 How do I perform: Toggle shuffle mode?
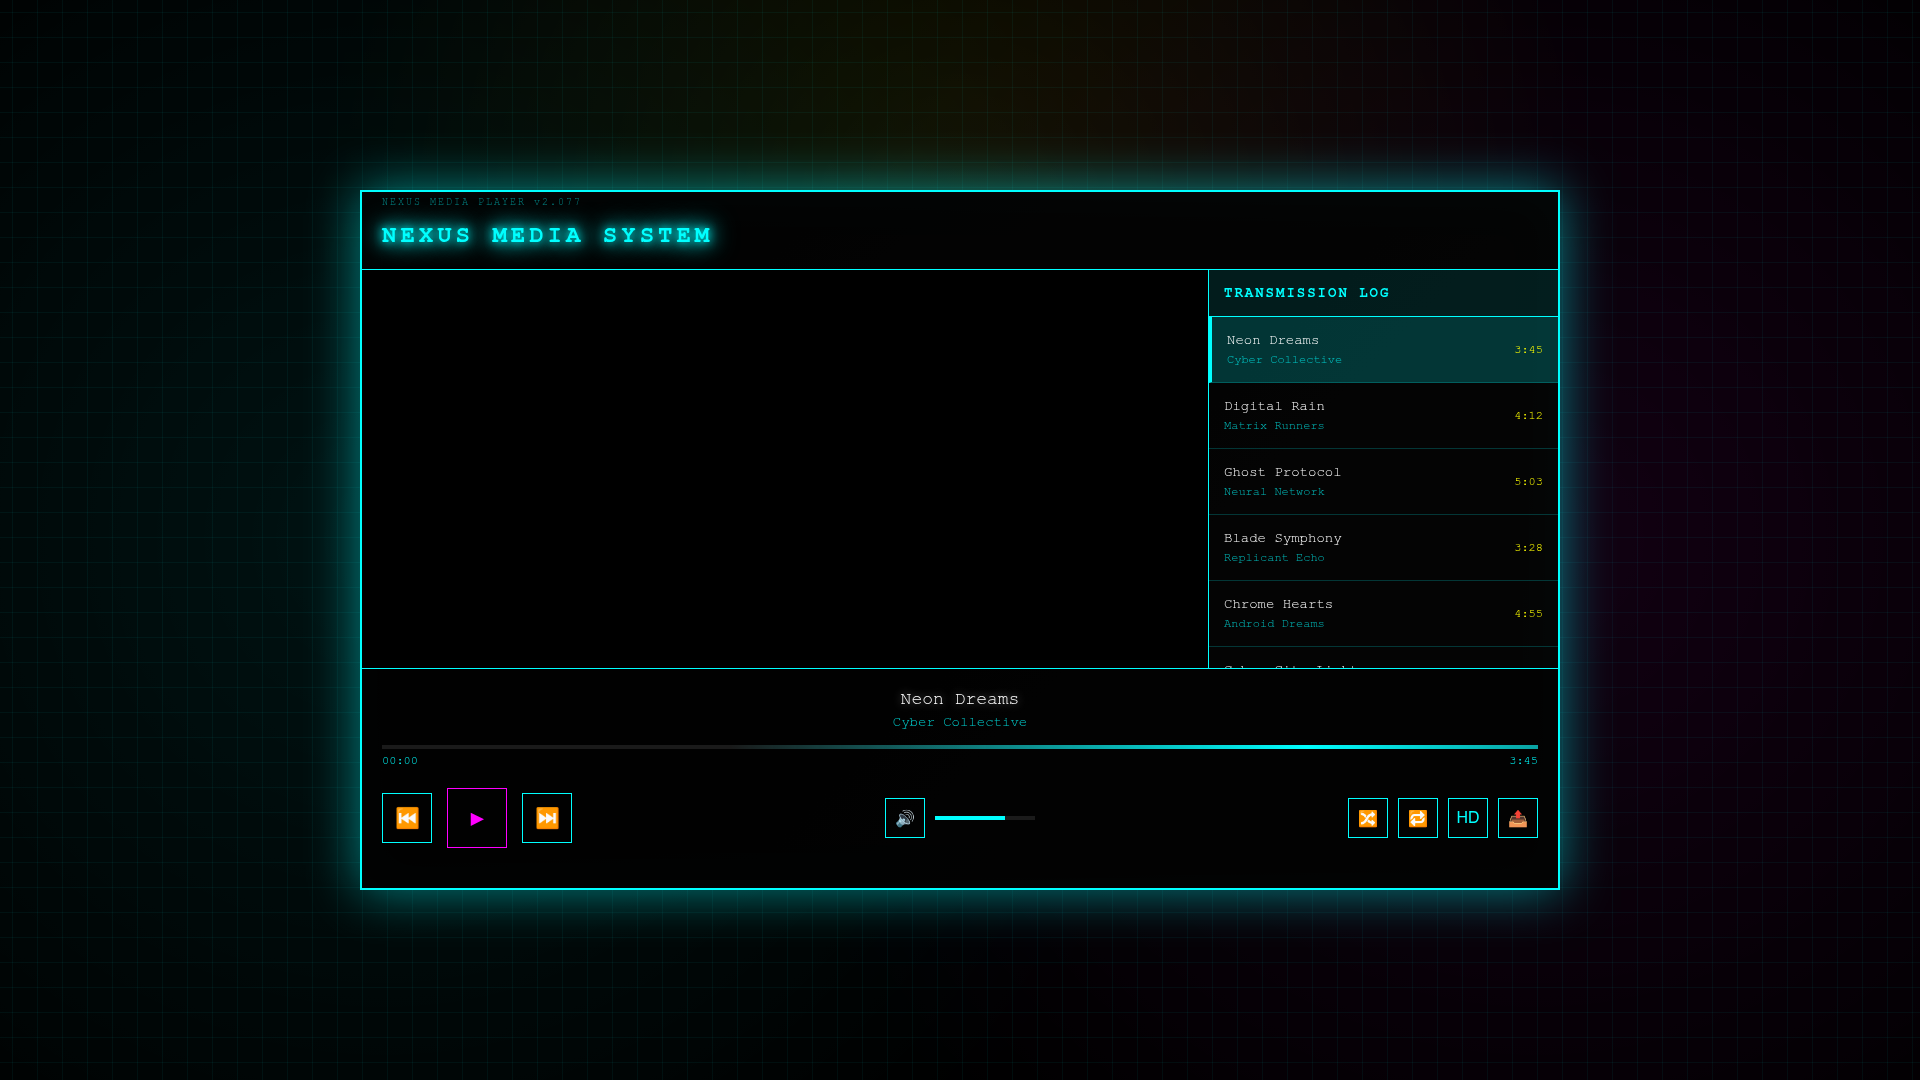tap(1367, 818)
